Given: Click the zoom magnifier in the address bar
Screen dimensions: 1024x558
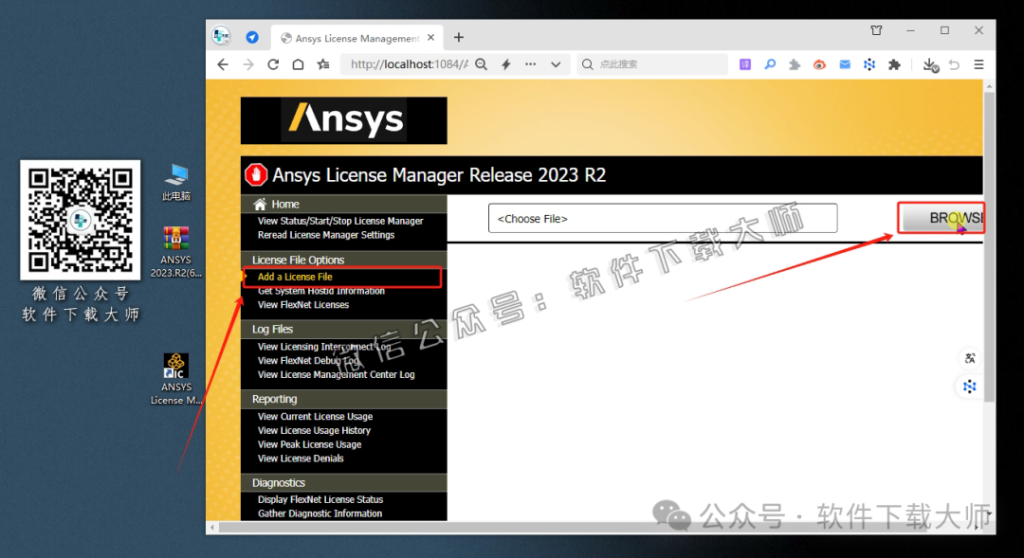Looking at the screenshot, I should point(481,64).
